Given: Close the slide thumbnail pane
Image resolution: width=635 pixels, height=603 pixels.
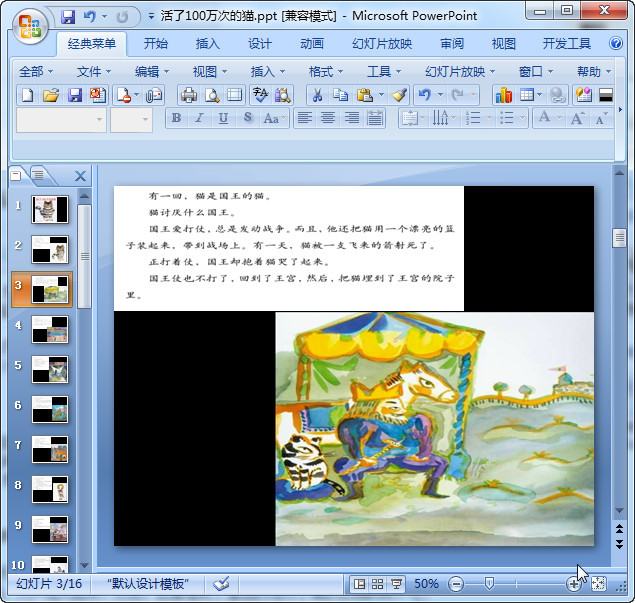Looking at the screenshot, I should click(x=80, y=176).
